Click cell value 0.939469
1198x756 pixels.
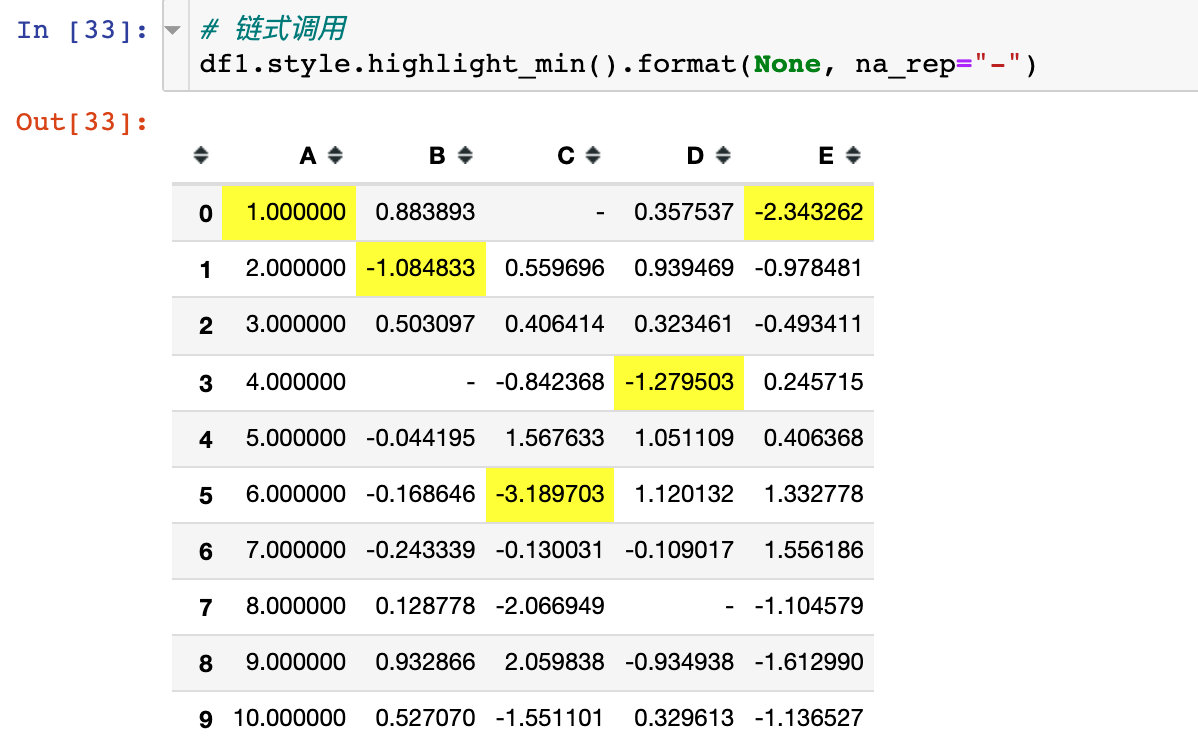(x=684, y=268)
